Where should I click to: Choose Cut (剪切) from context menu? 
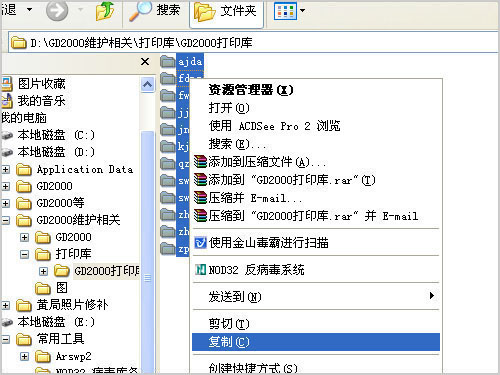coord(229,324)
